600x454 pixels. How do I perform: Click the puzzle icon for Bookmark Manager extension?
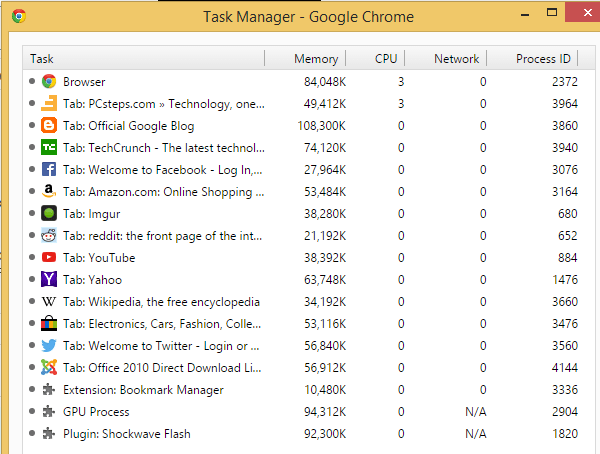click(49, 390)
